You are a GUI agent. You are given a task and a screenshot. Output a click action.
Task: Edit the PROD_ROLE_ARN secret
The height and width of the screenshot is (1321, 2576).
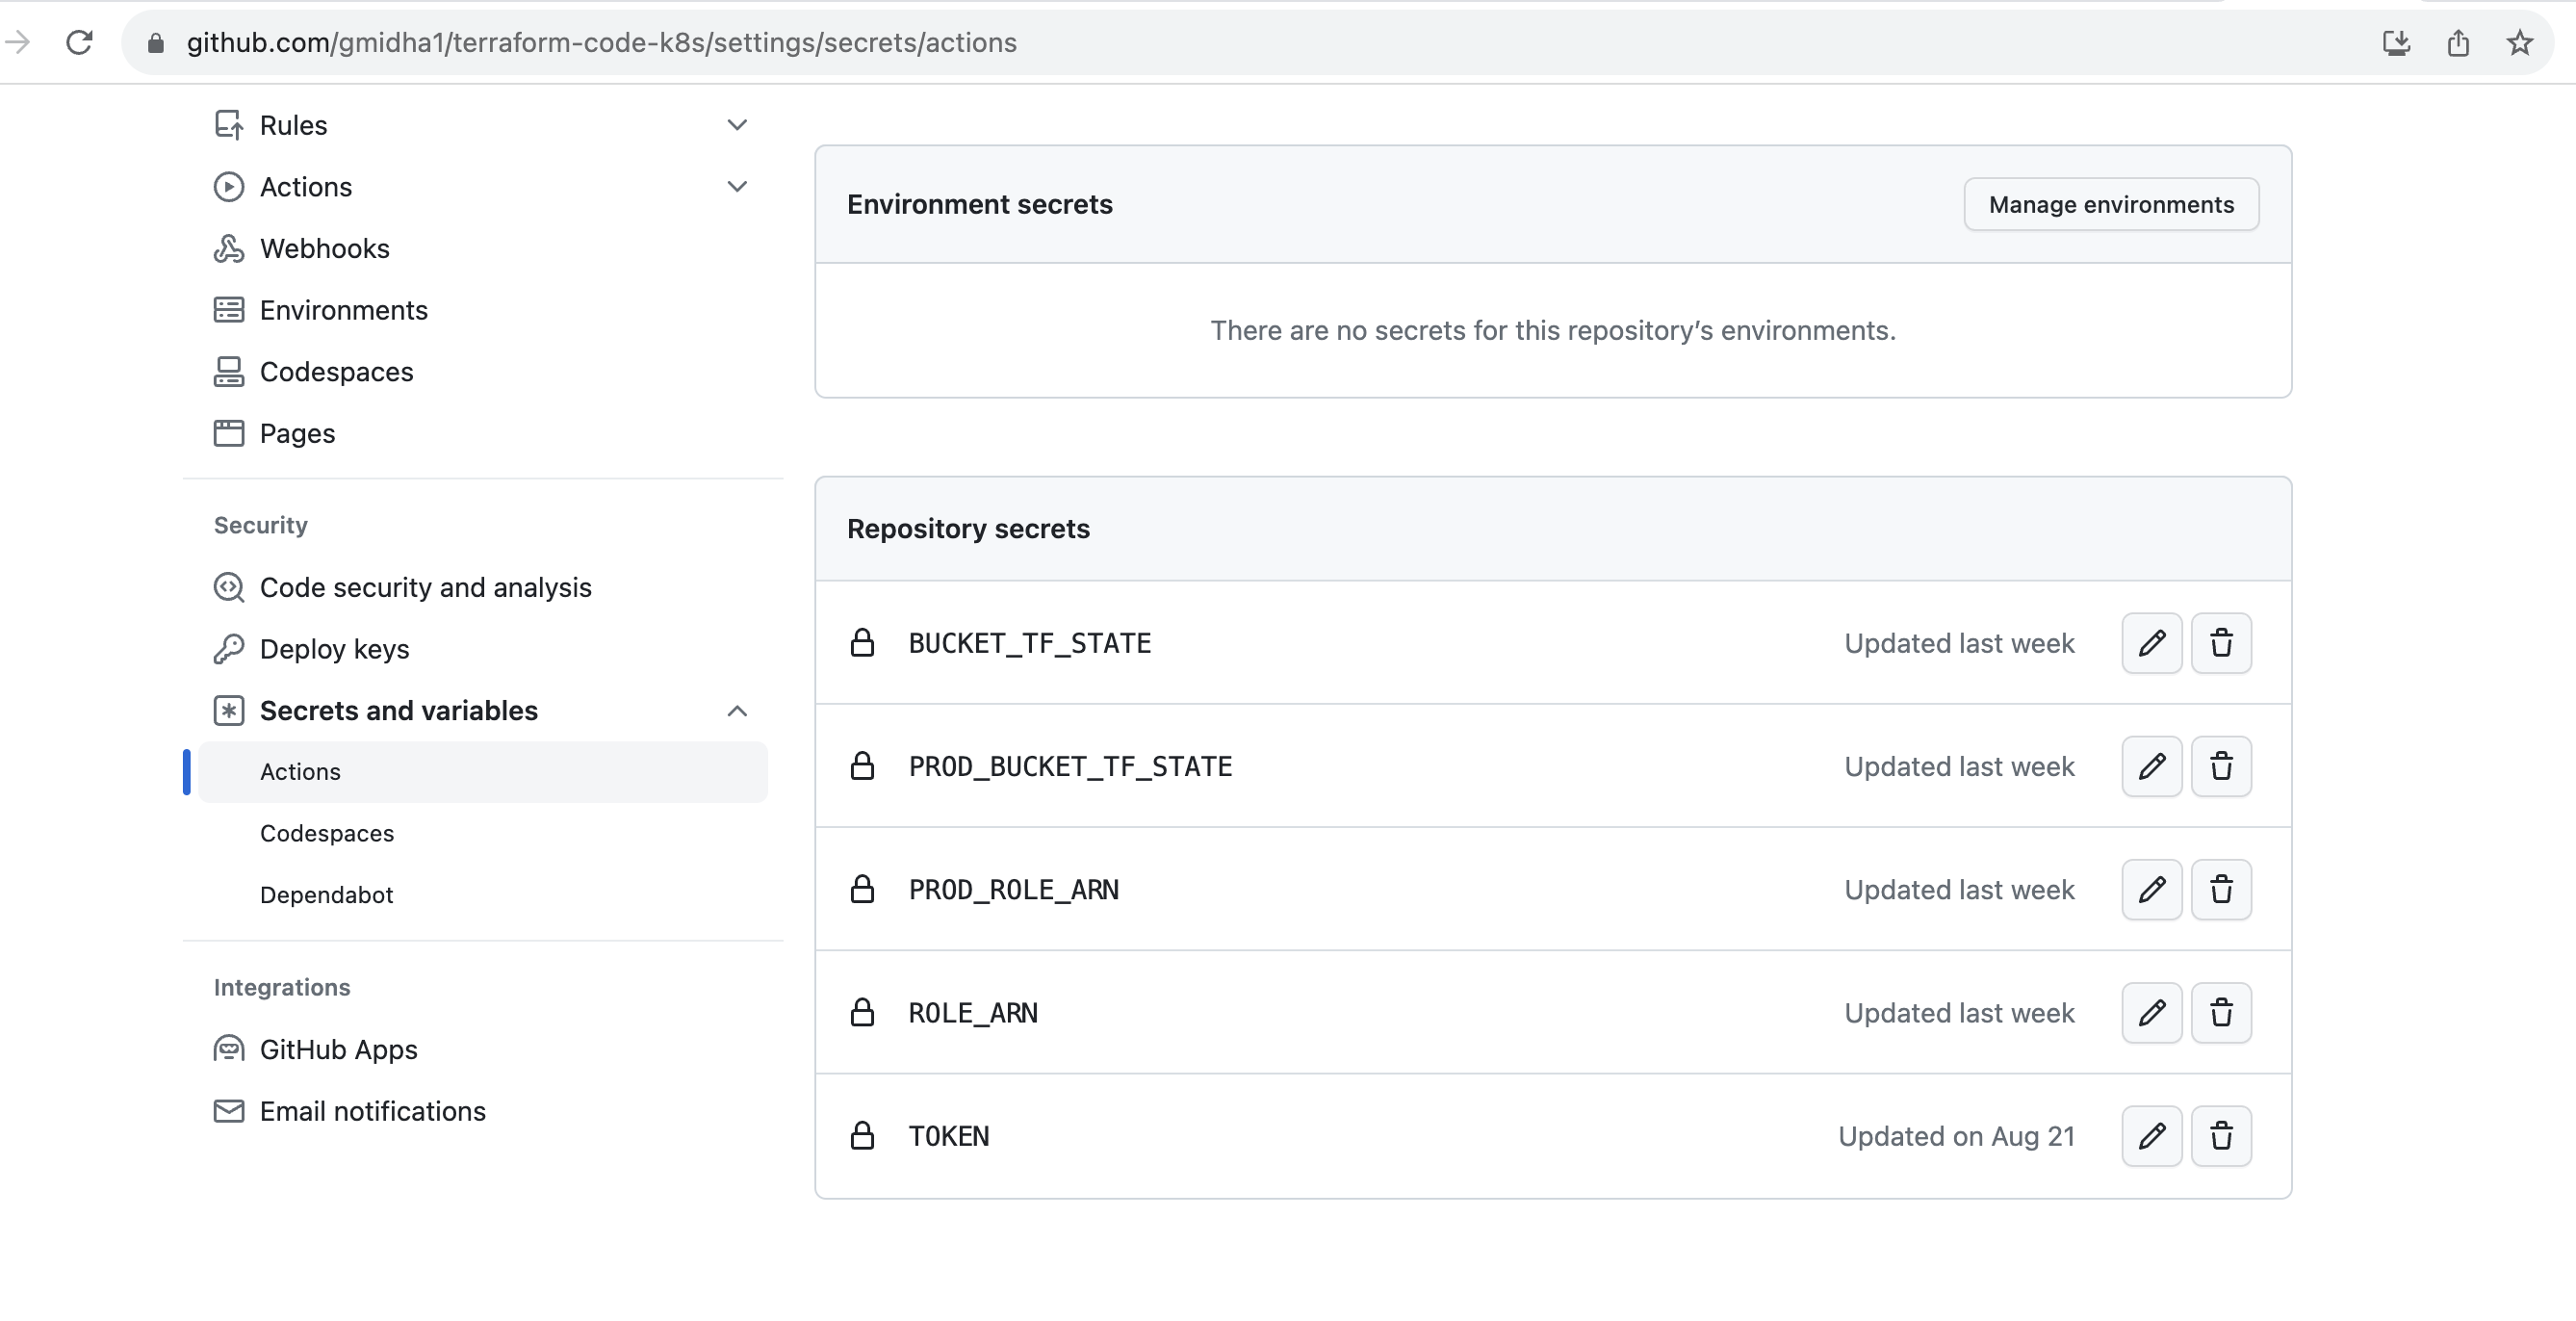pos(2151,889)
